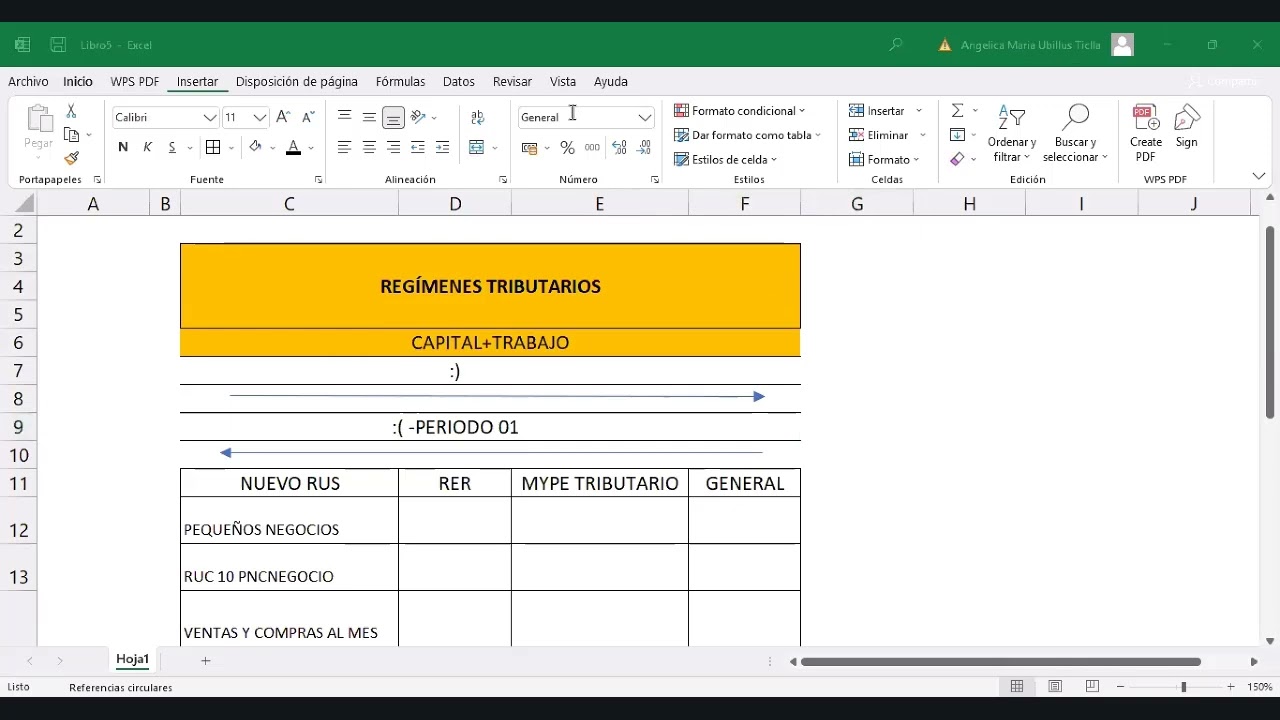Open the font size 11 dropdown

[x=260, y=117]
